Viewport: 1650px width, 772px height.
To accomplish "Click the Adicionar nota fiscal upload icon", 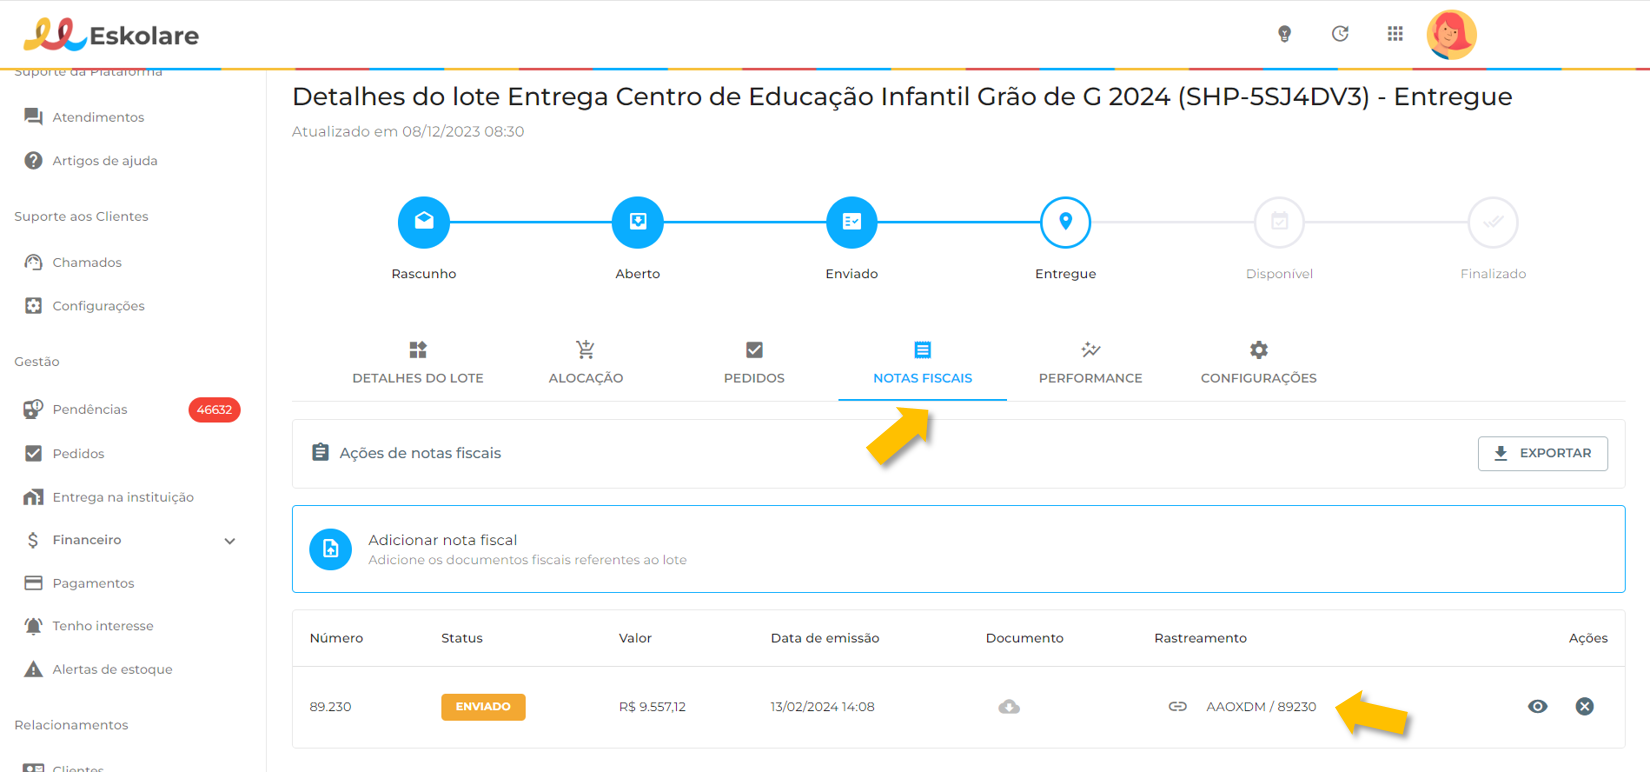I will click(x=331, y=549).
